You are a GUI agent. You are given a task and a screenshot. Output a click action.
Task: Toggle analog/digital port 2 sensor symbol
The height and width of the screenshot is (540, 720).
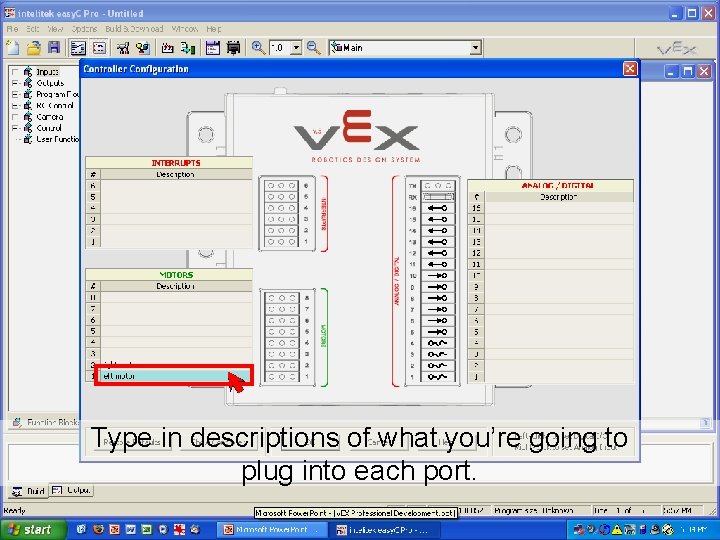437,366
